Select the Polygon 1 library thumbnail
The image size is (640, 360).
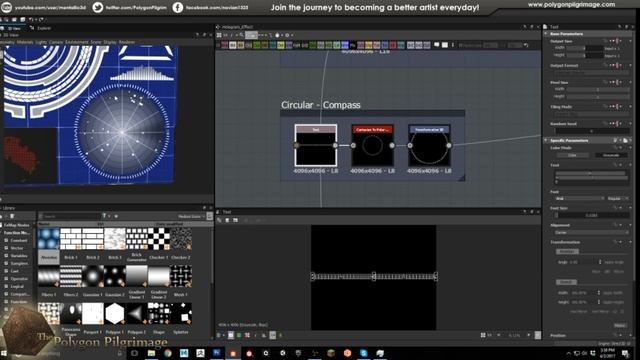point(115,313)
